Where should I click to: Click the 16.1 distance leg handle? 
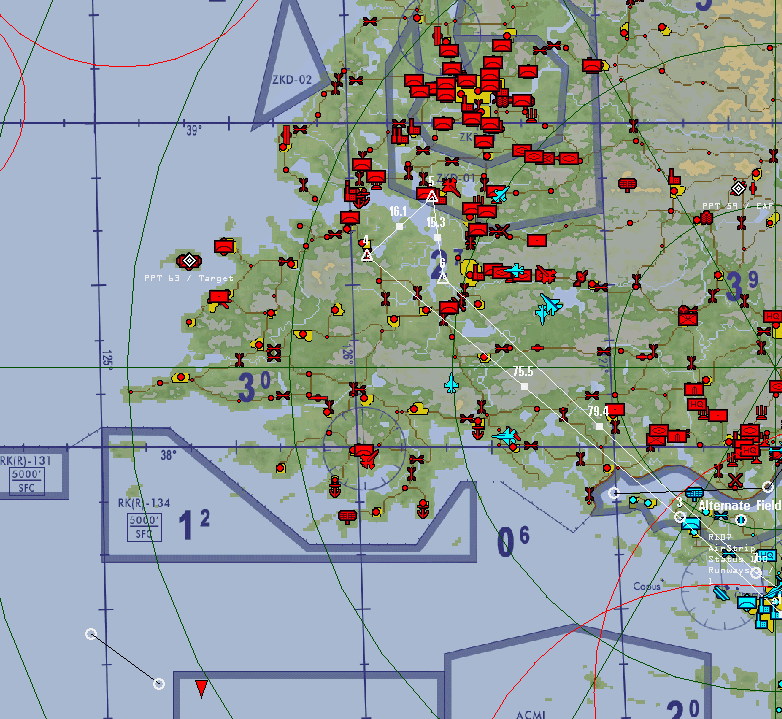(399, 227)
